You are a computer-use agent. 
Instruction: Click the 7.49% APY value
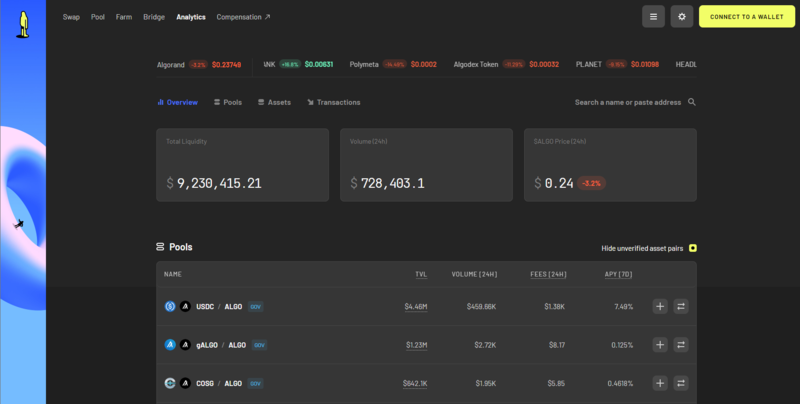(x=623, y=307)
